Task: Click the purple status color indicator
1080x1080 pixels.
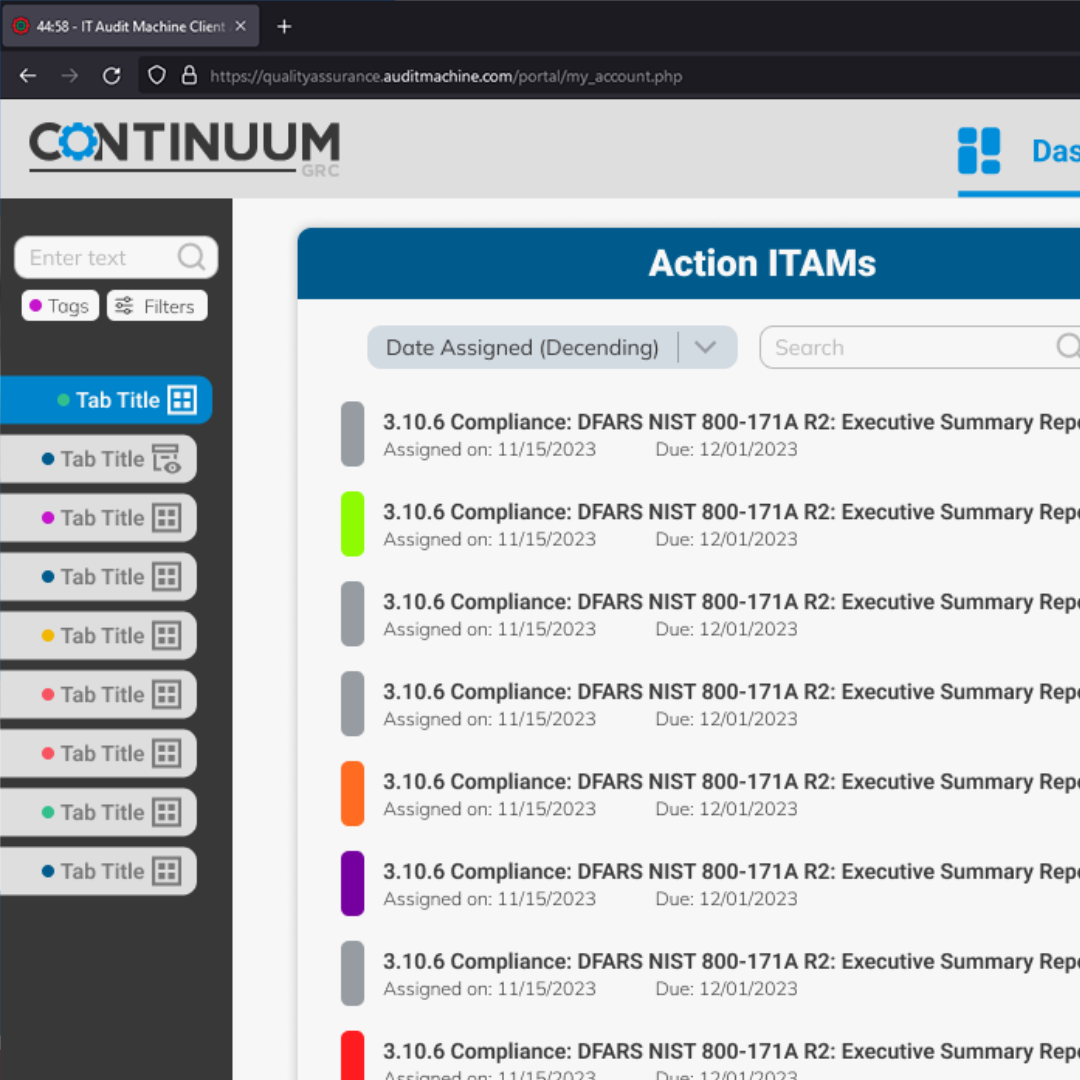Action: 352,884
